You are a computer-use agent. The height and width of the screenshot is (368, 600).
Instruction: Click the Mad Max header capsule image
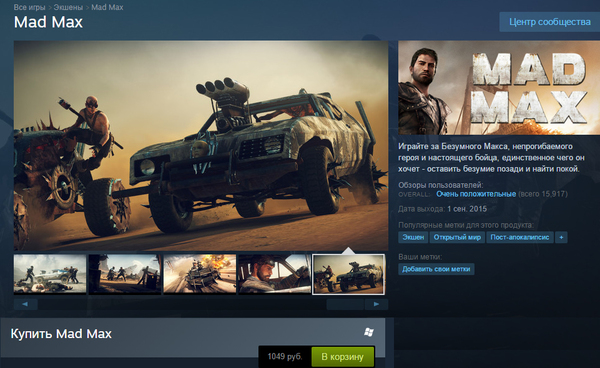click(499, 88)
